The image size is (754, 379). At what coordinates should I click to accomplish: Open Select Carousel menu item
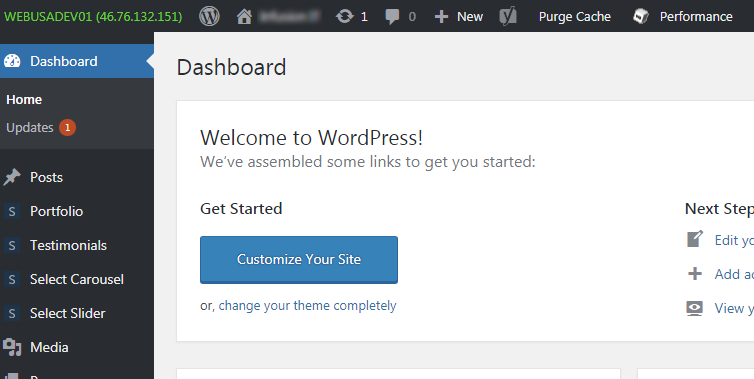point(77,279)
